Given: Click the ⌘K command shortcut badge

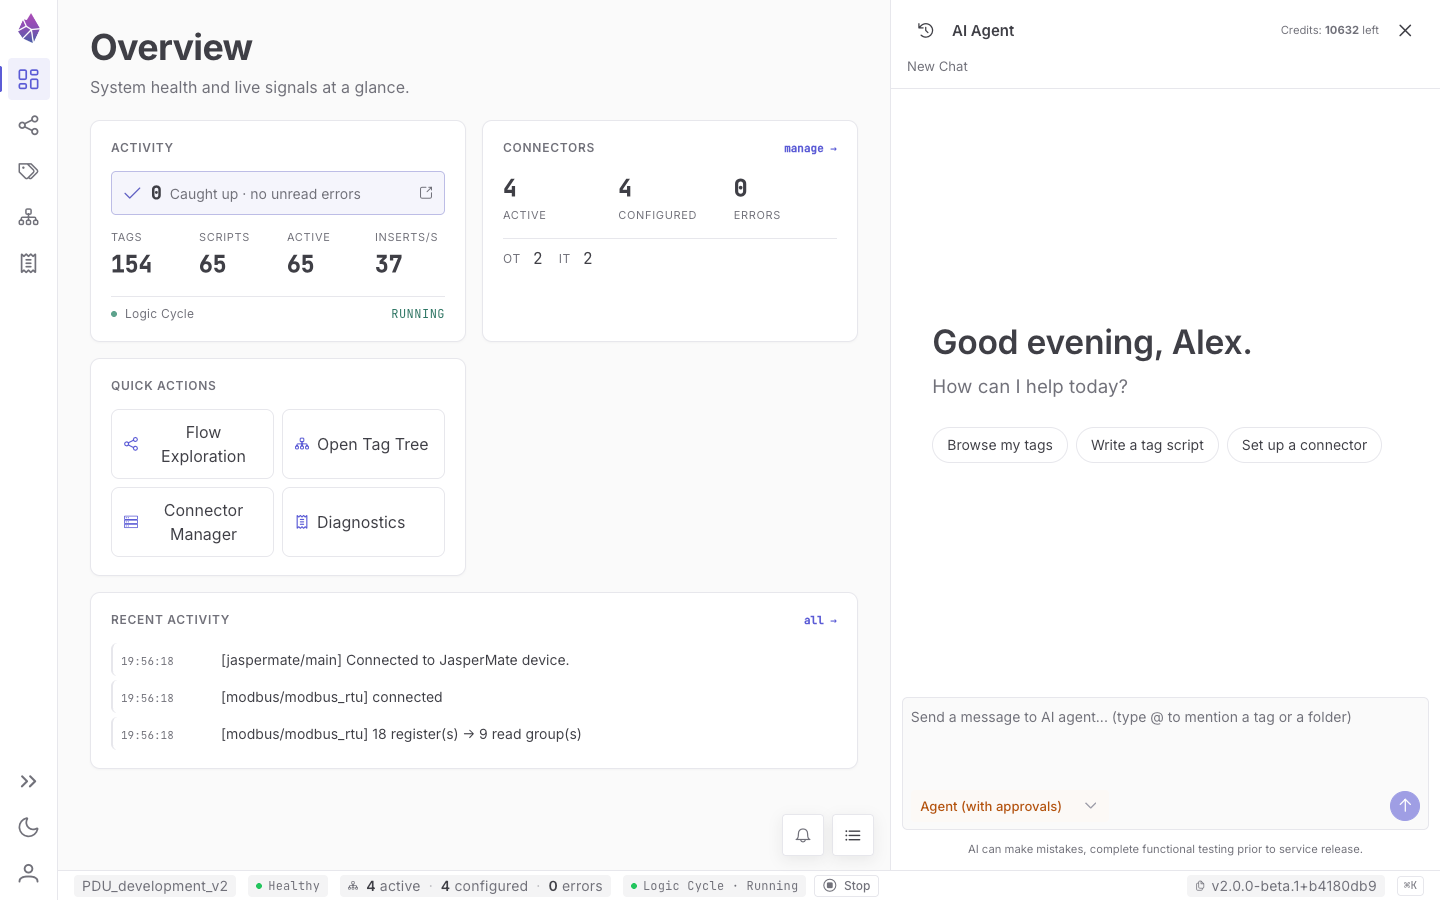Looking at the screenshot, I should [1410, 886].
